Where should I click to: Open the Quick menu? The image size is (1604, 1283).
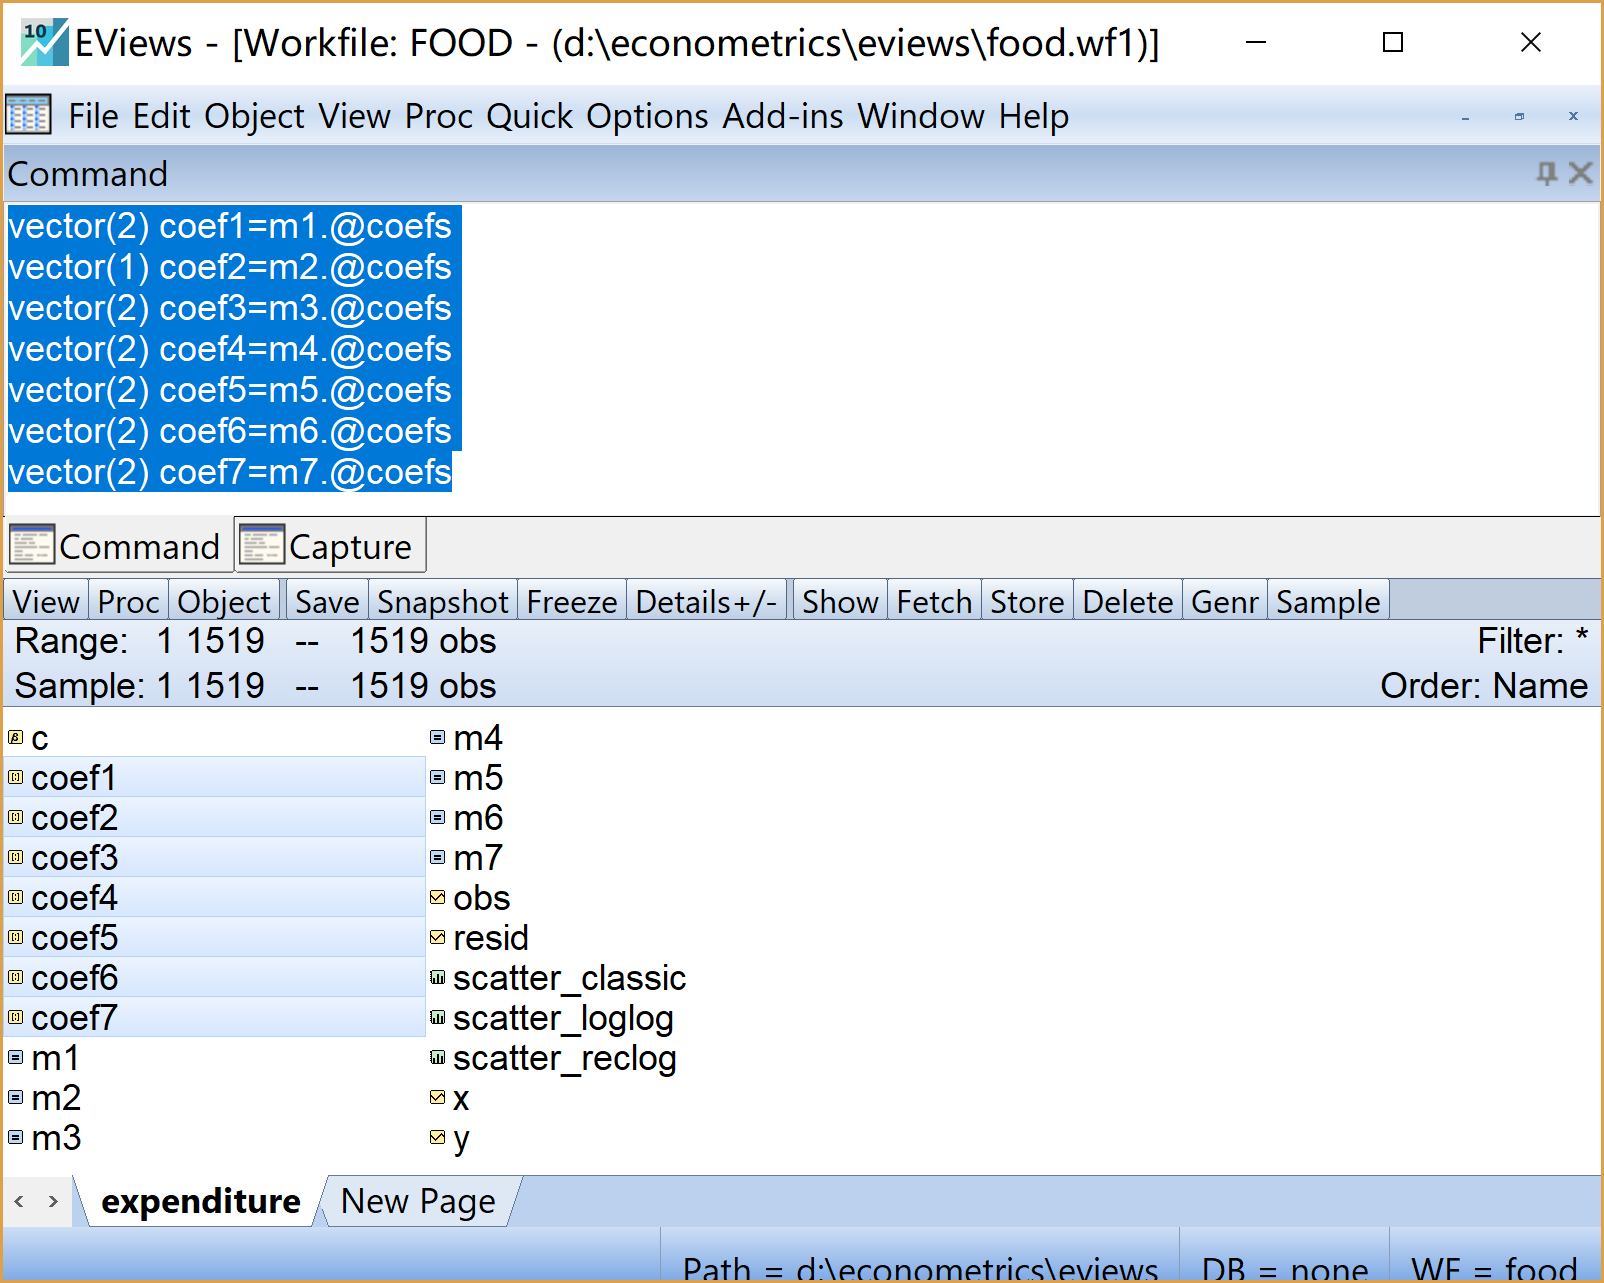click(530, 116)
